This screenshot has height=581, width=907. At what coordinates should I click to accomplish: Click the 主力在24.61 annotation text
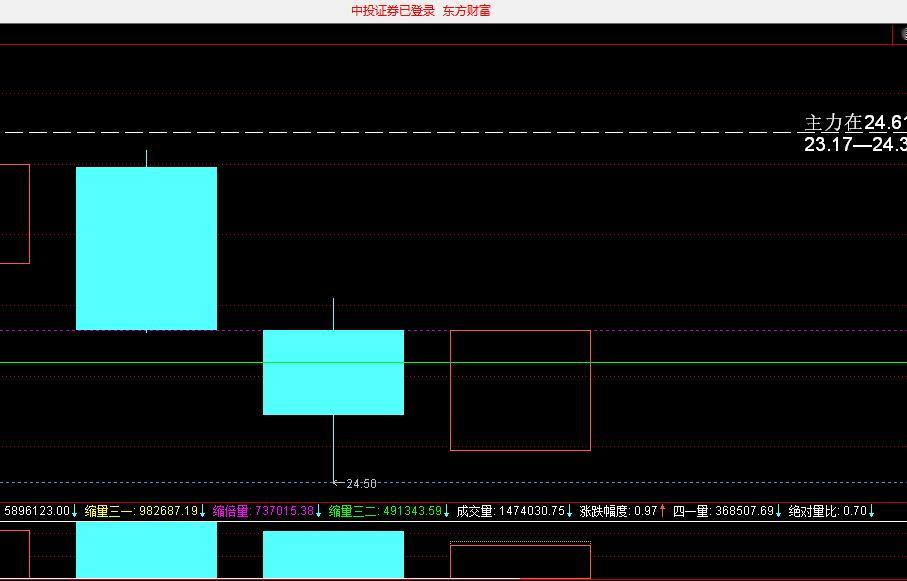(856, 123)
